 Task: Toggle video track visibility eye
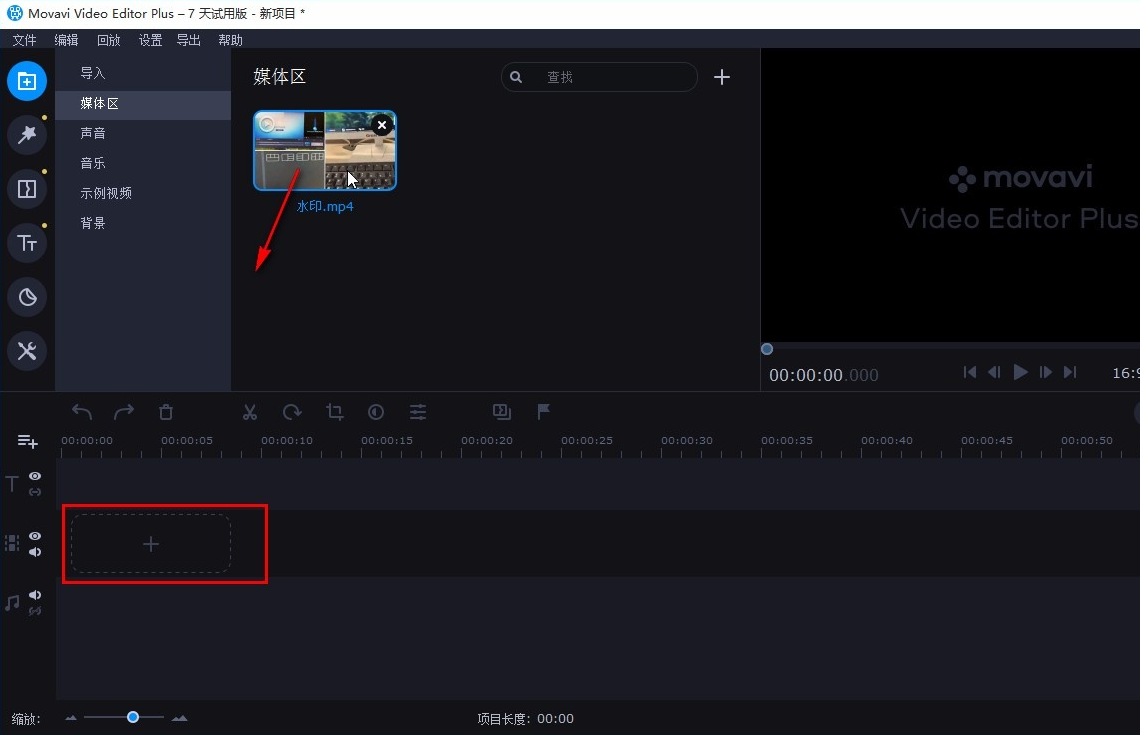(x=35, y=536)
